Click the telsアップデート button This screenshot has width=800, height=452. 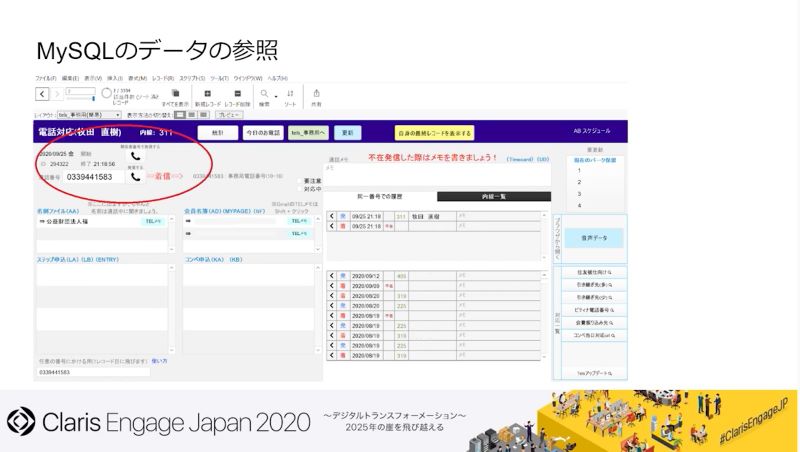tap(594, 373)
